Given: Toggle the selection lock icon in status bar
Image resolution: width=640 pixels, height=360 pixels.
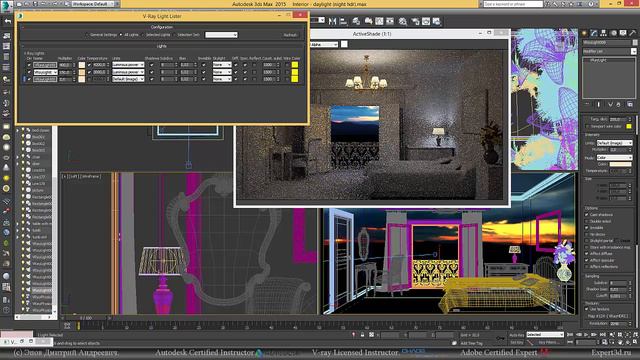Looking at the screenshot, I should 362,335.
